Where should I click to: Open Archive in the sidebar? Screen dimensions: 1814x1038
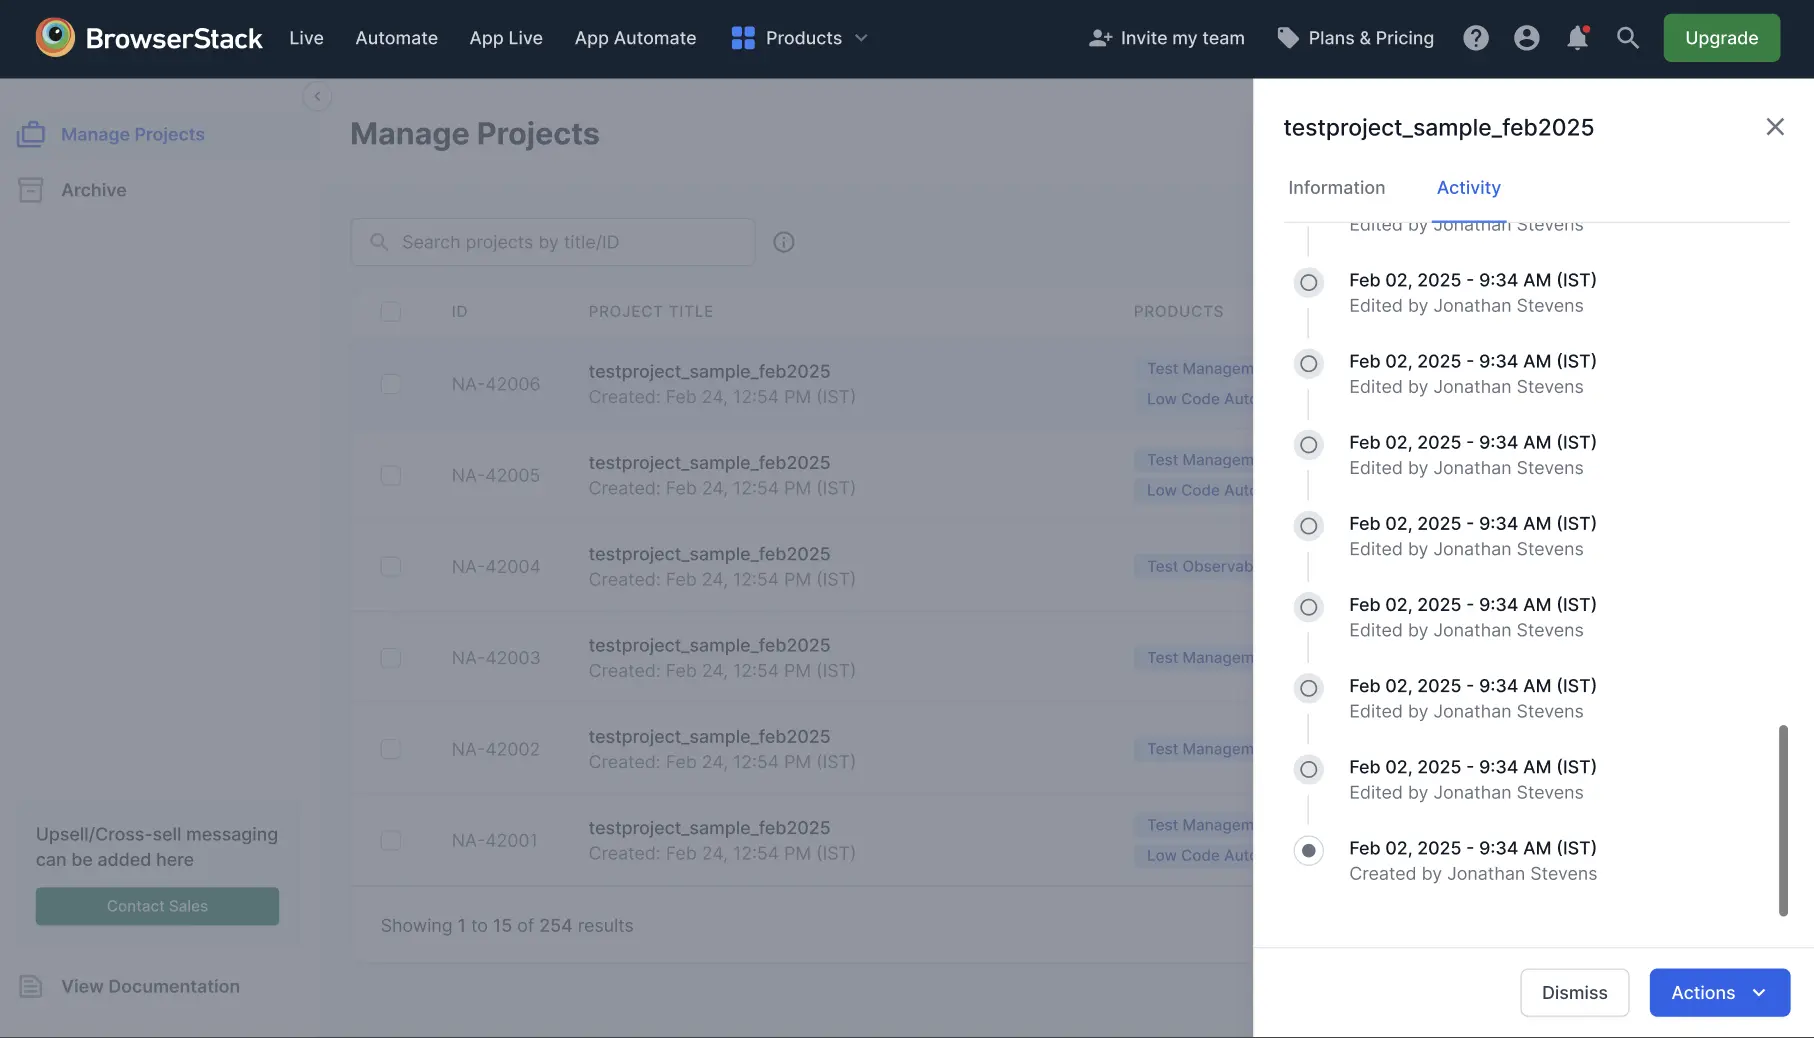93,190
